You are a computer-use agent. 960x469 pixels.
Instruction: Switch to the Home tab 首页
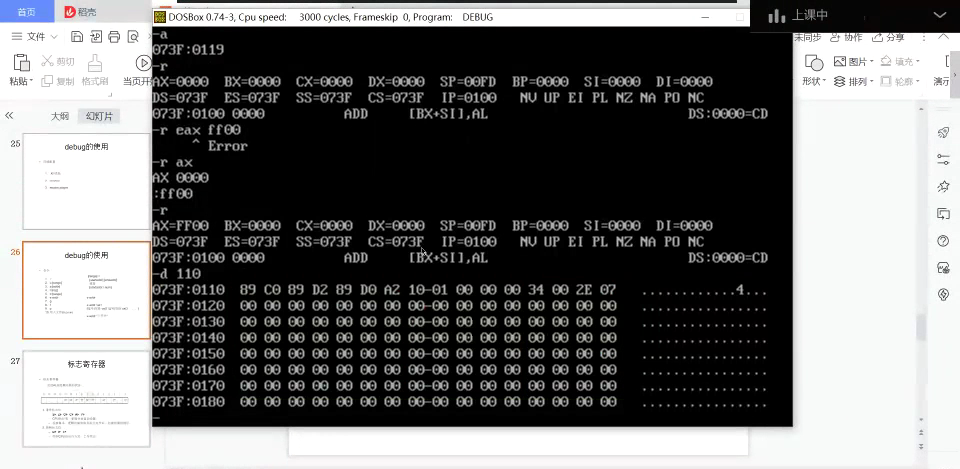click(x=26, y=12)
